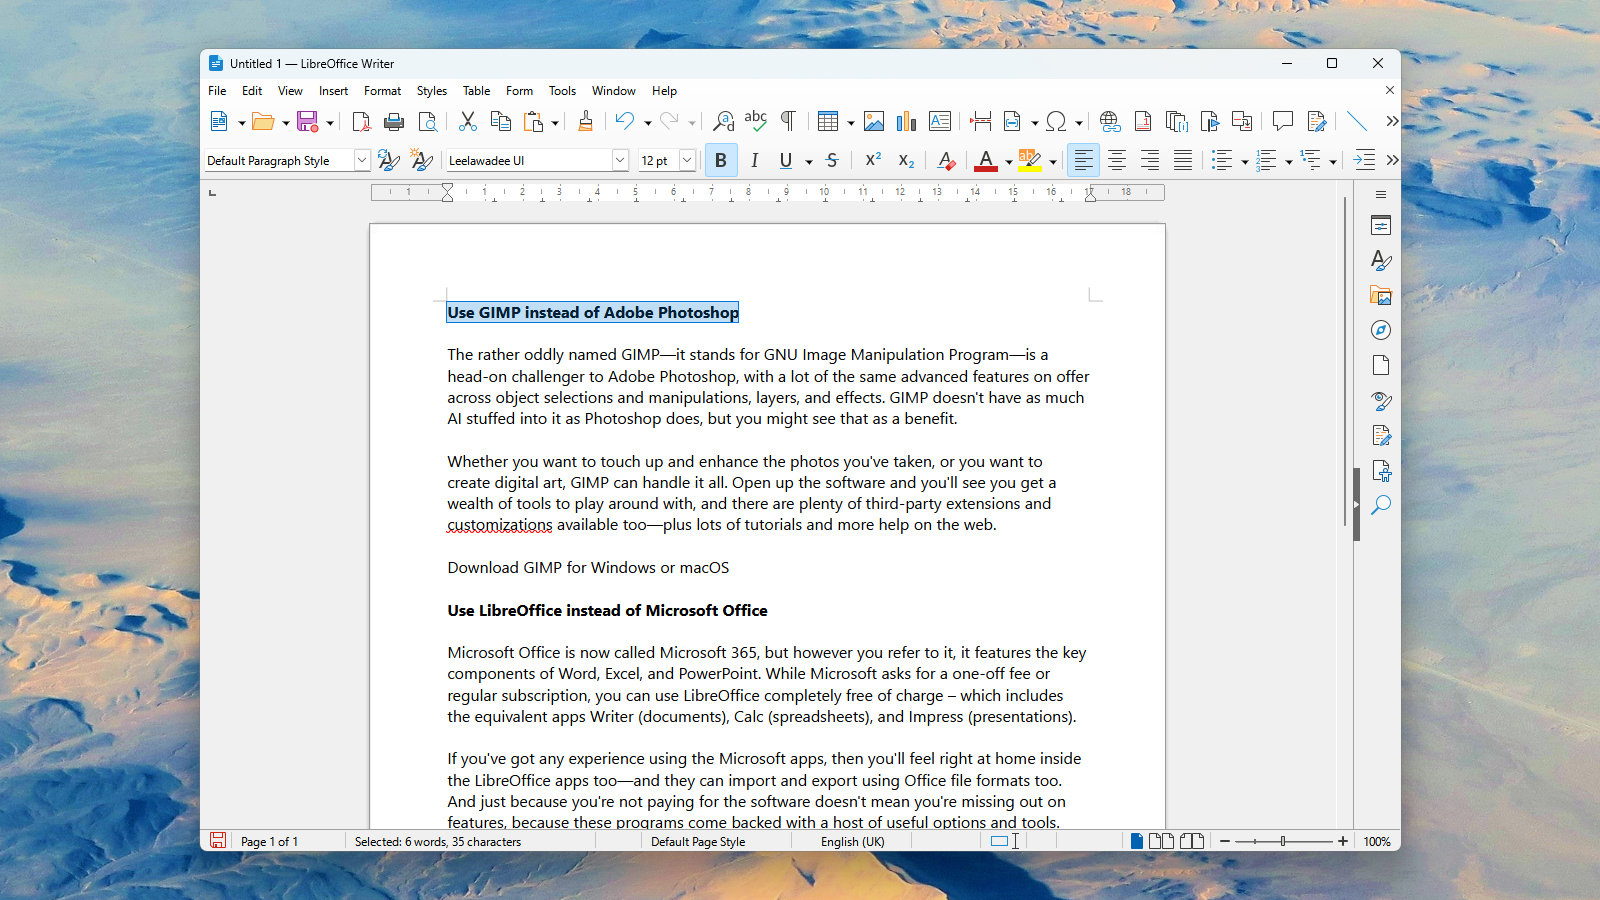Open the paragraph style dropdown

tap(361, 160)
